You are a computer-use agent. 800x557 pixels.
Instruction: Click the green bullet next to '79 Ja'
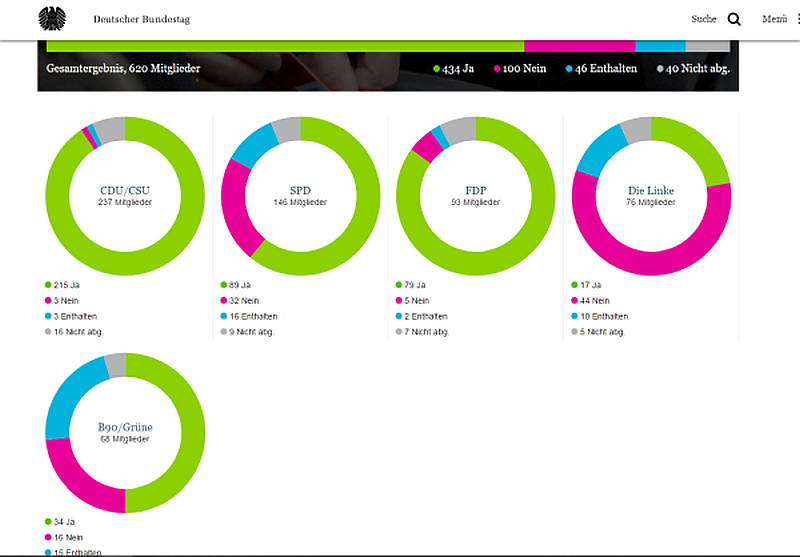(399, 285)
